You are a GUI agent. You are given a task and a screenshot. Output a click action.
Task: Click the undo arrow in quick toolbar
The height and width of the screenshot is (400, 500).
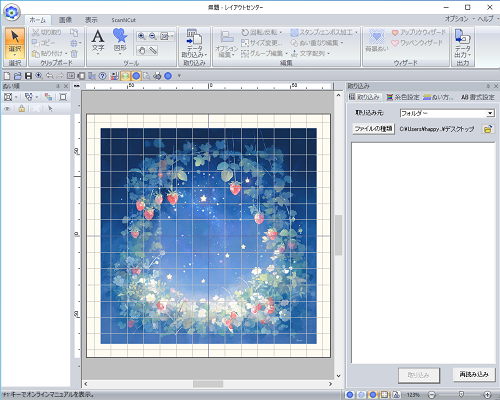(50, 76)
